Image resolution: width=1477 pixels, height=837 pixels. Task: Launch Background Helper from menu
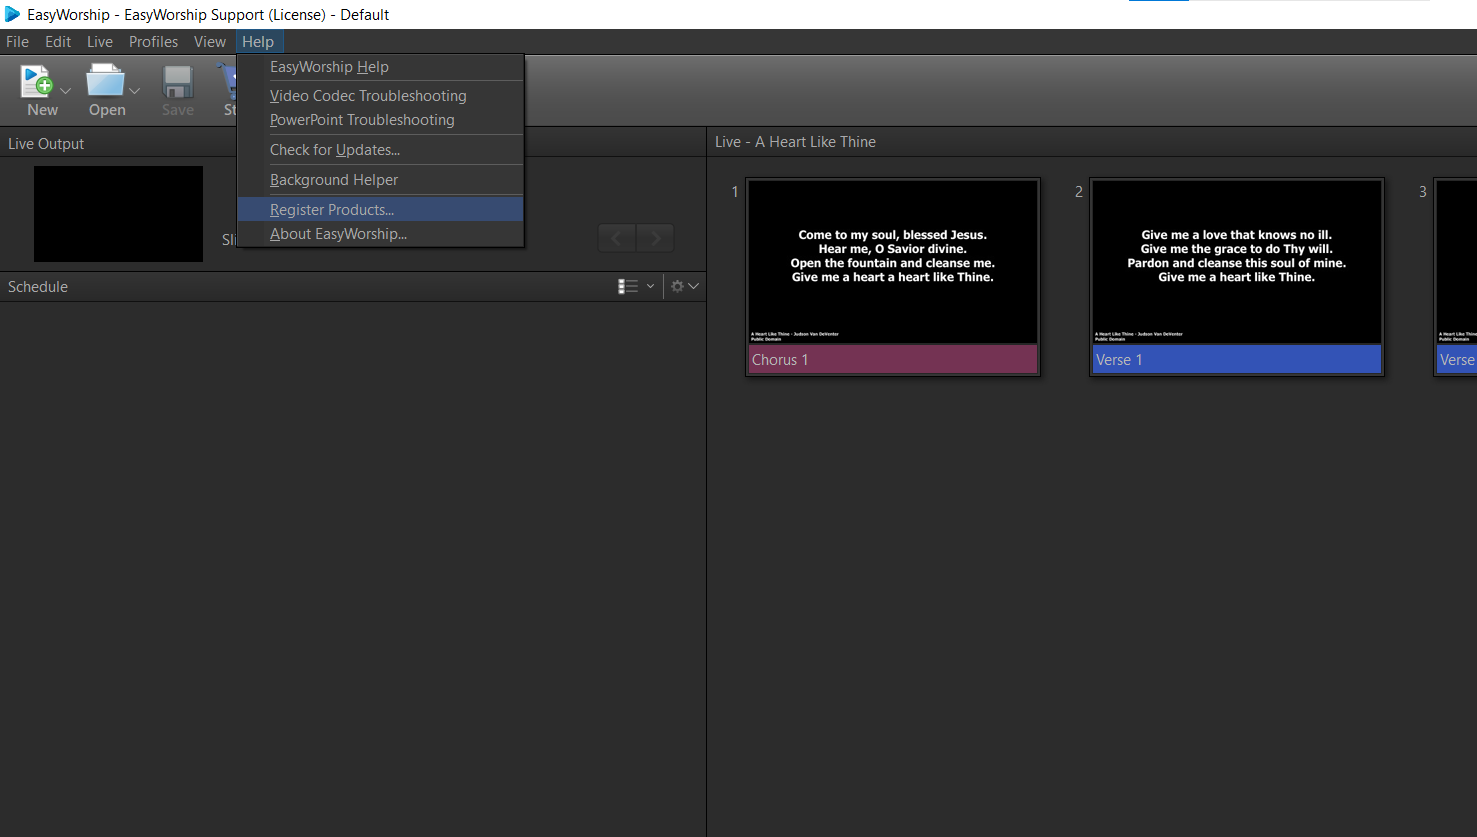tap(334, 180)
